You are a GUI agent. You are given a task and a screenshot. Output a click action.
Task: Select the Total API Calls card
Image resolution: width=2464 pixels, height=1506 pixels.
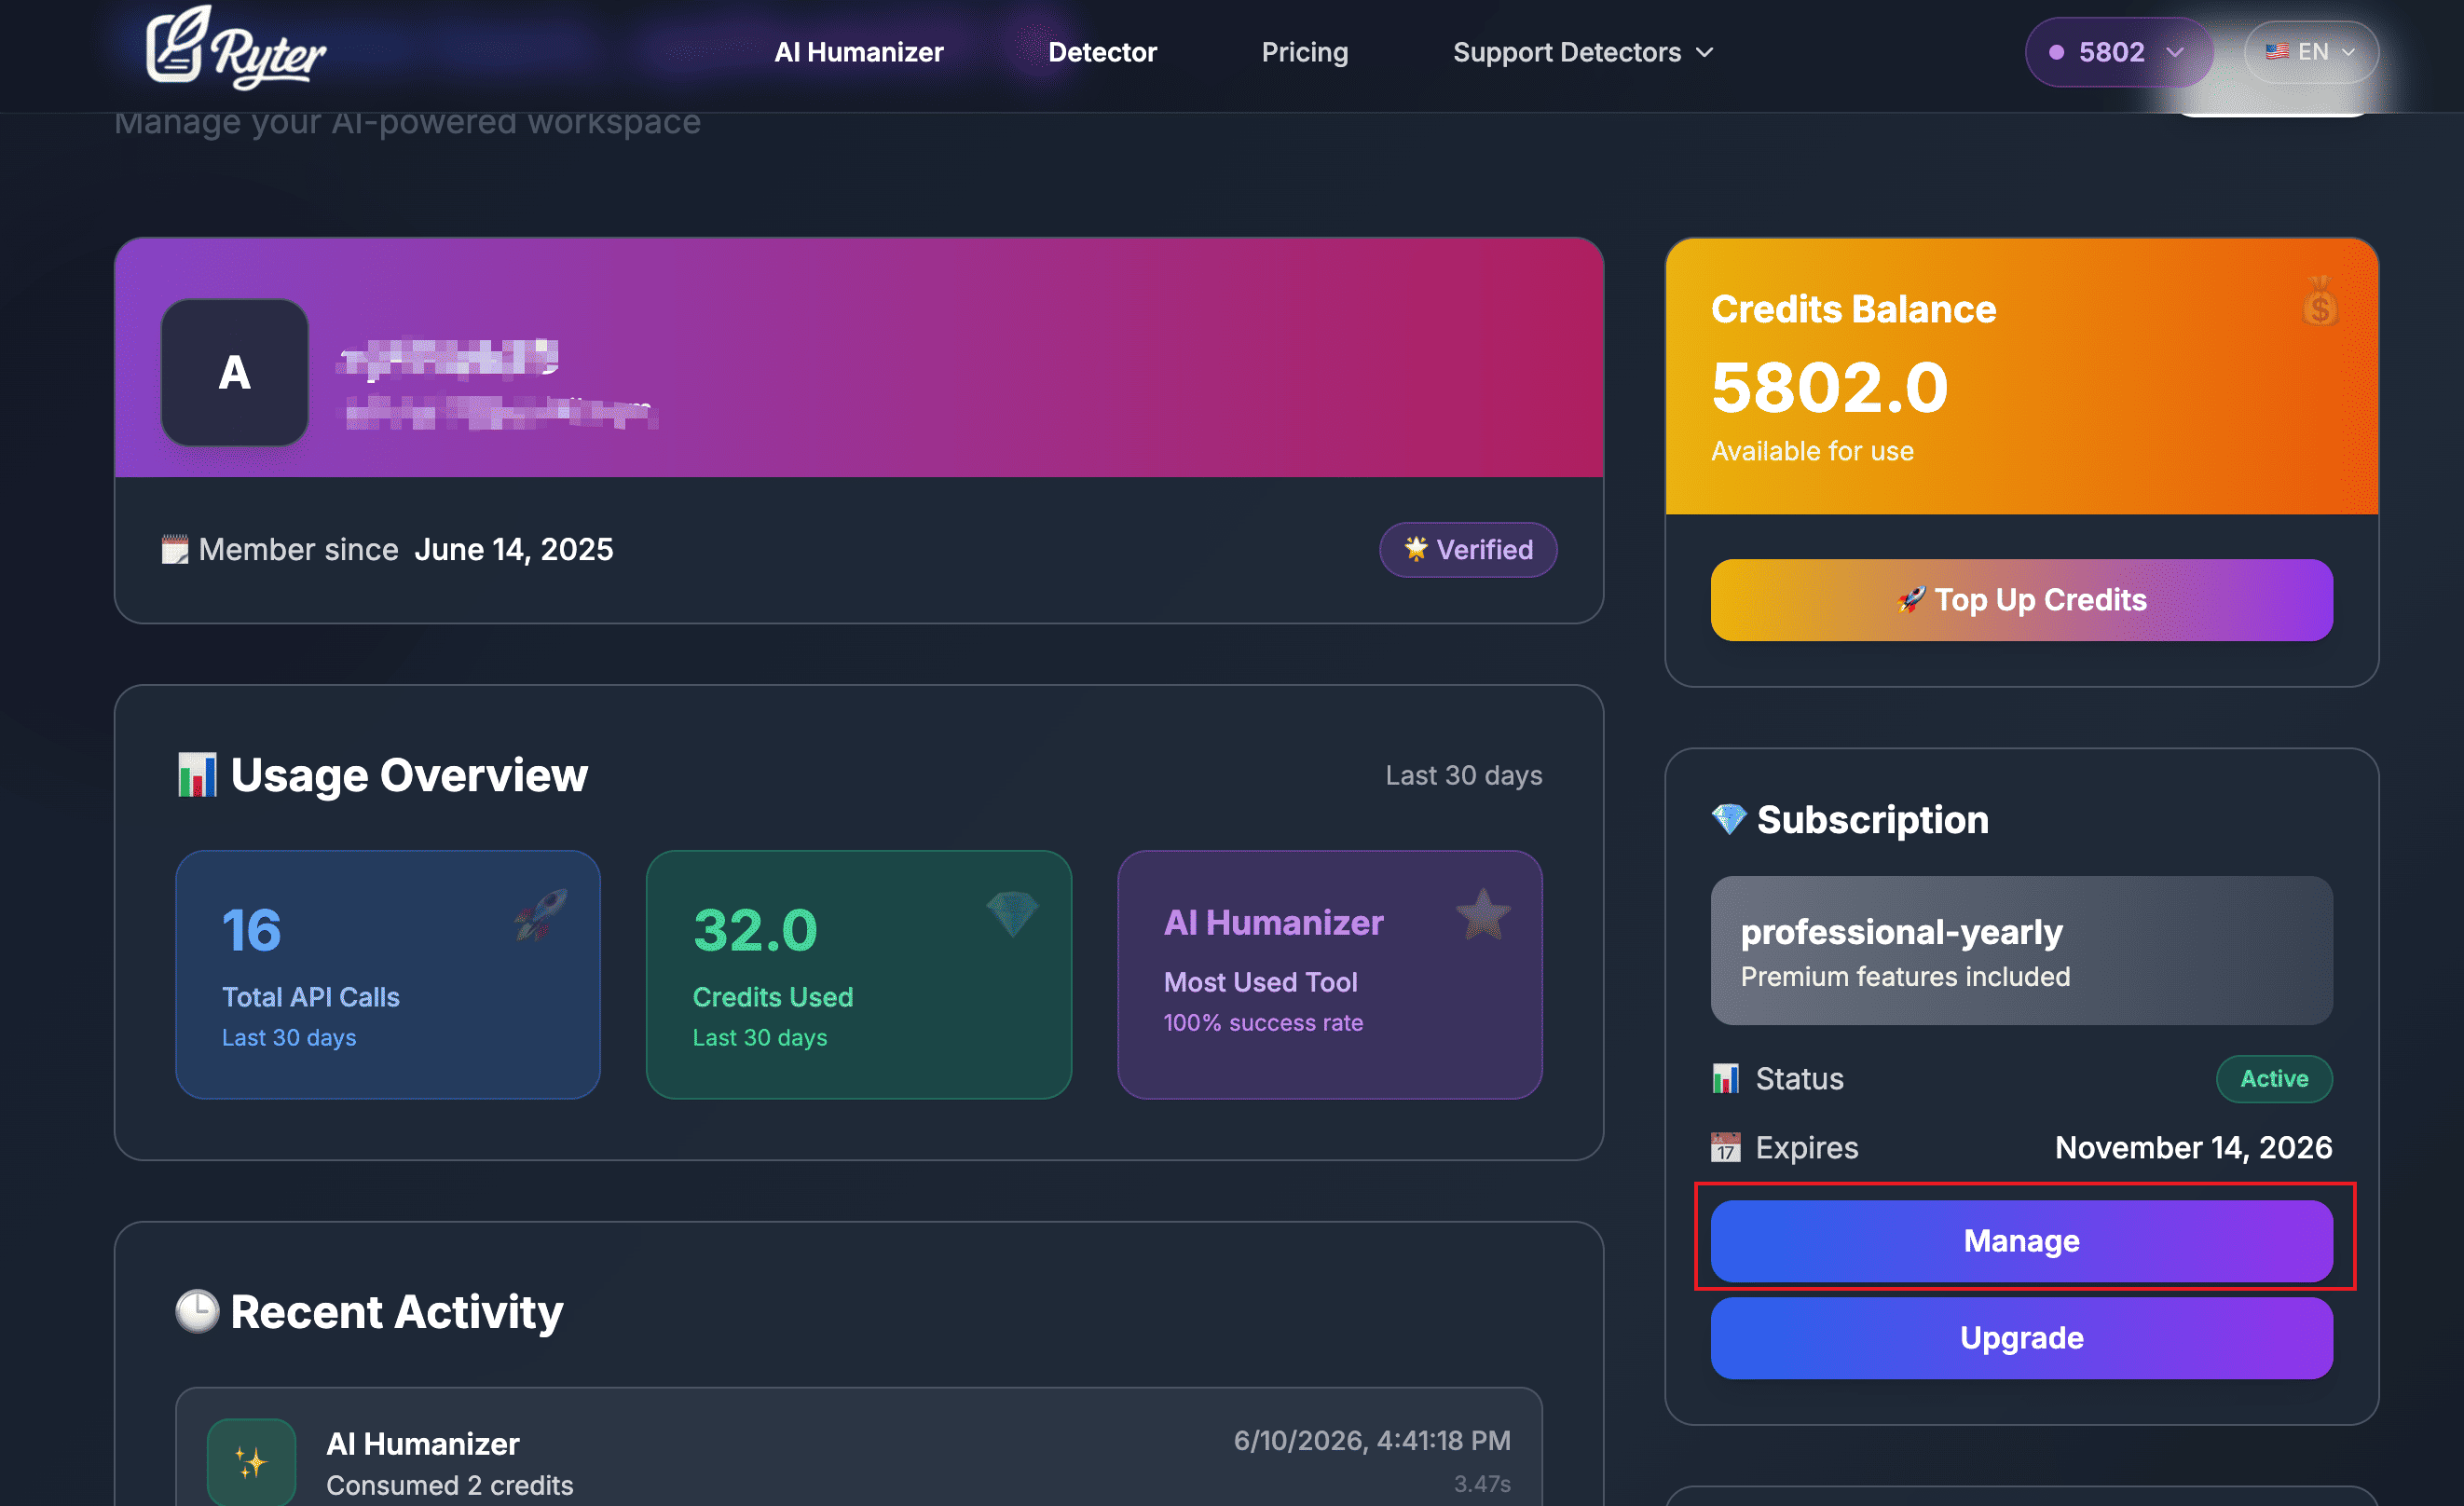(x=388, y=975)
